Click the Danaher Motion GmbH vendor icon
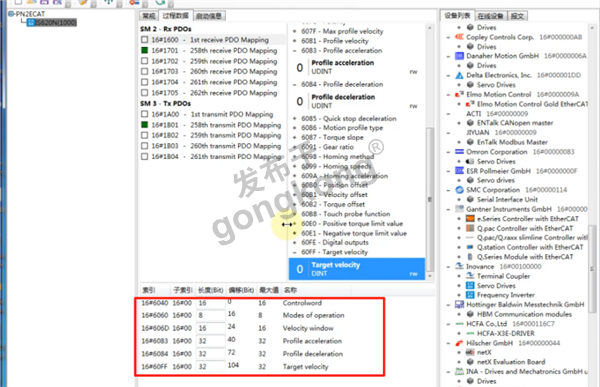The width and height of the screenshot is (600, 387). [x=459, y=56]
